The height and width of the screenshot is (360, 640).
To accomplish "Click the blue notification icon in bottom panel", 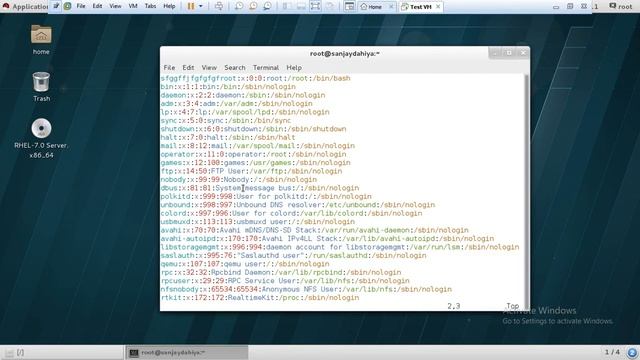I will coord(632,352).
